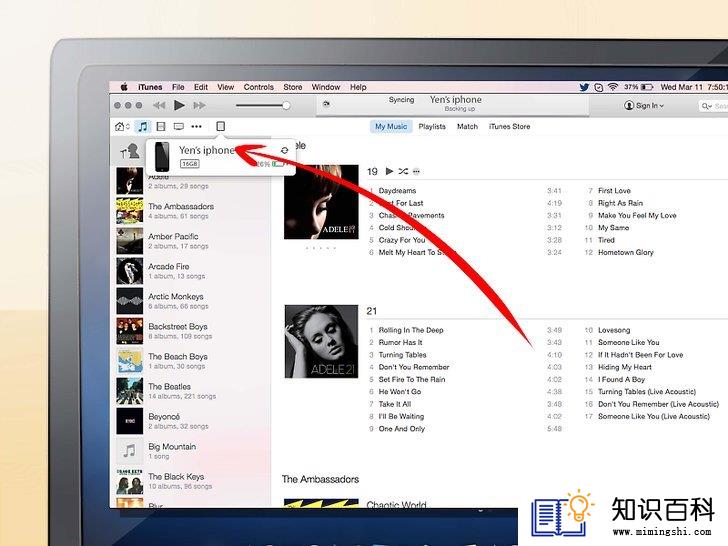The width and height of the screenshot is (728, 546).
Task: Skip to previous track
Action: pyautogui.click(x=159, y=105)
